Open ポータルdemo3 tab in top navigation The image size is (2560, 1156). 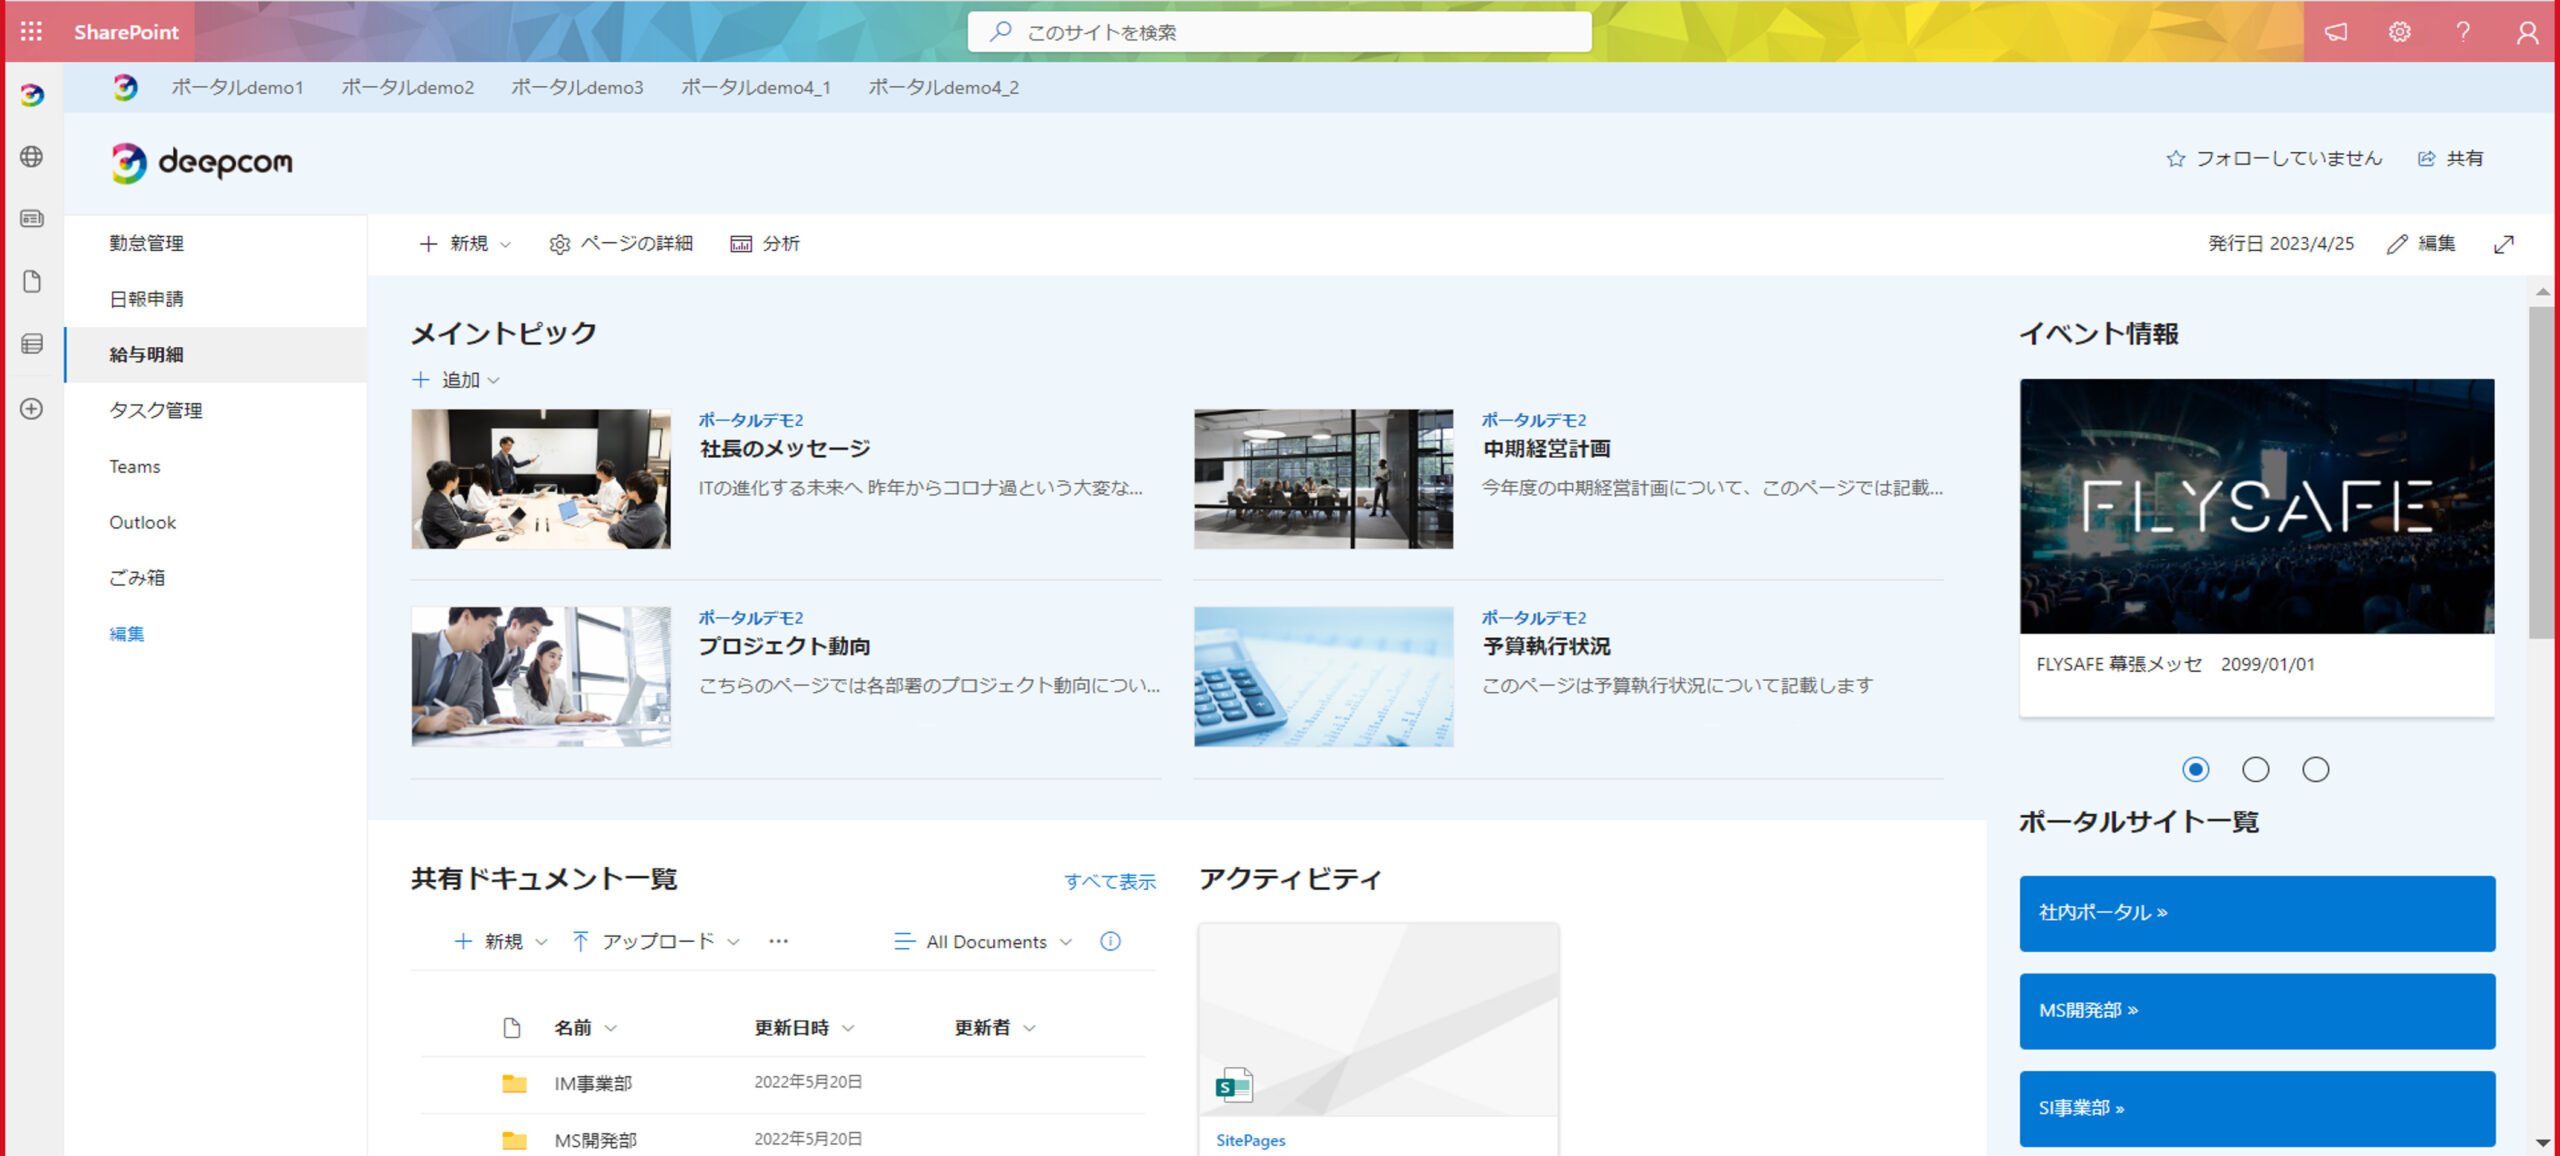(577, 88)
